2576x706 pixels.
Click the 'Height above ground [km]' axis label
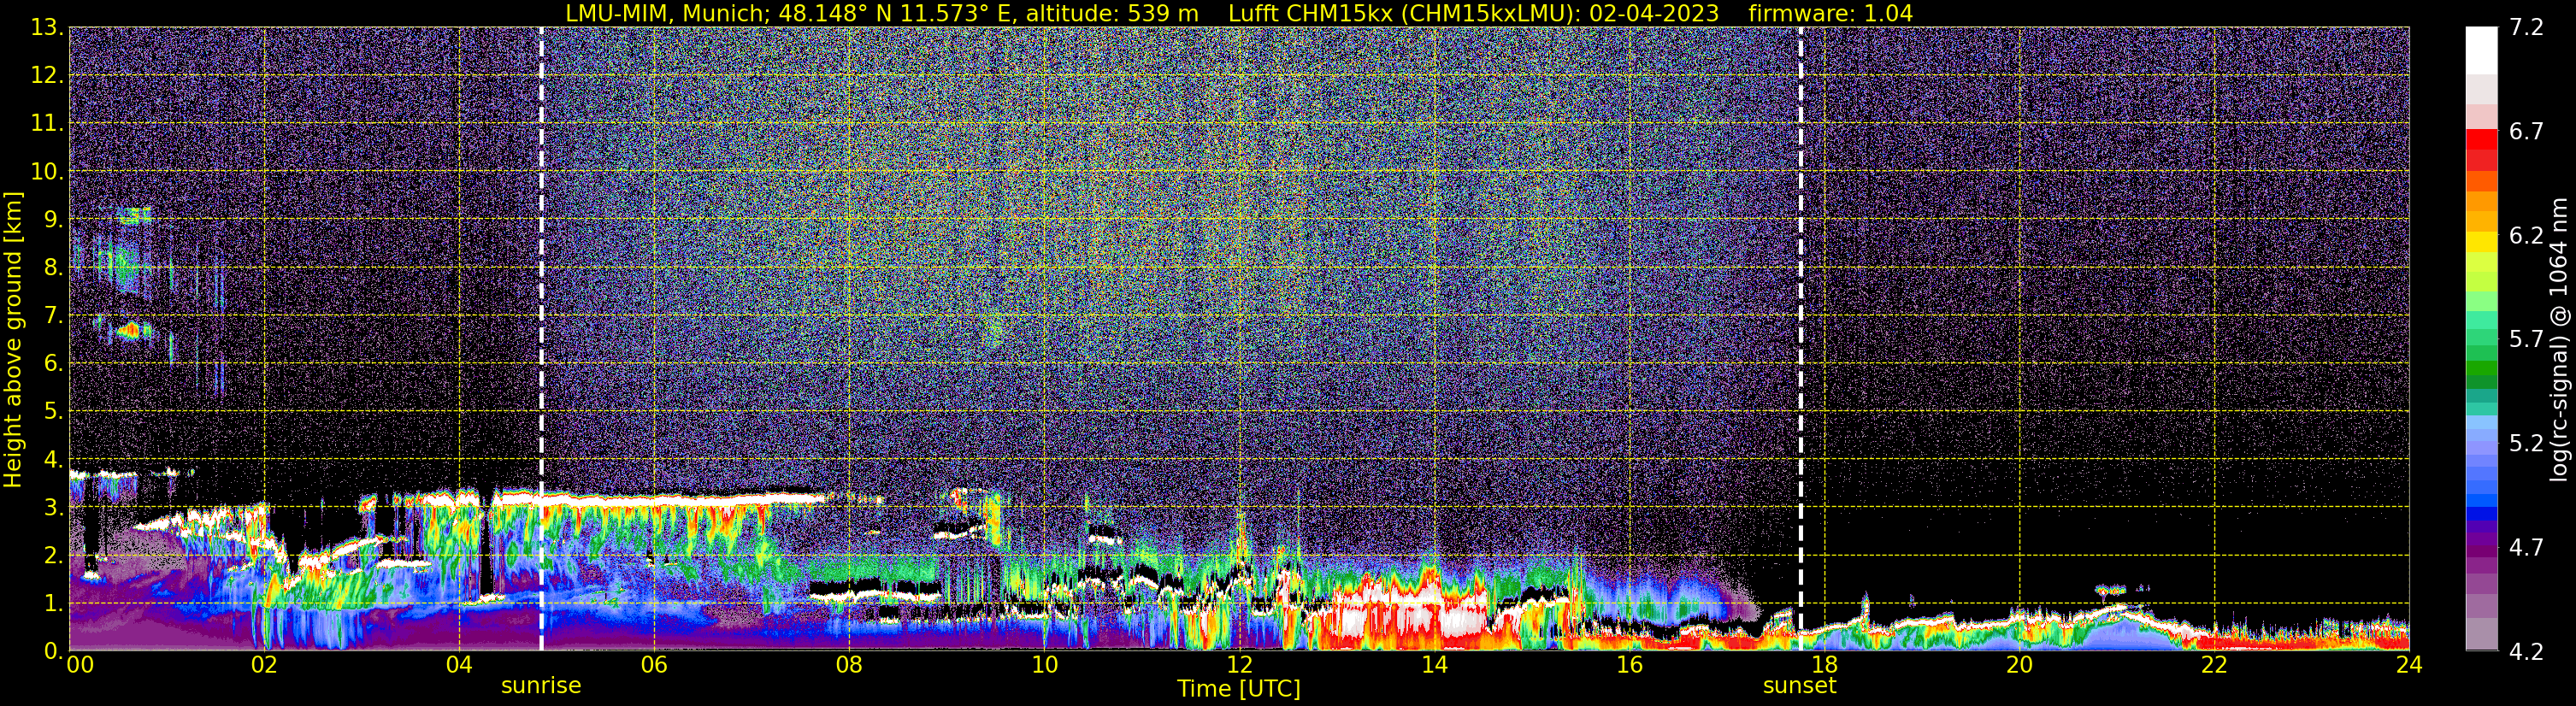pos(13,340)
